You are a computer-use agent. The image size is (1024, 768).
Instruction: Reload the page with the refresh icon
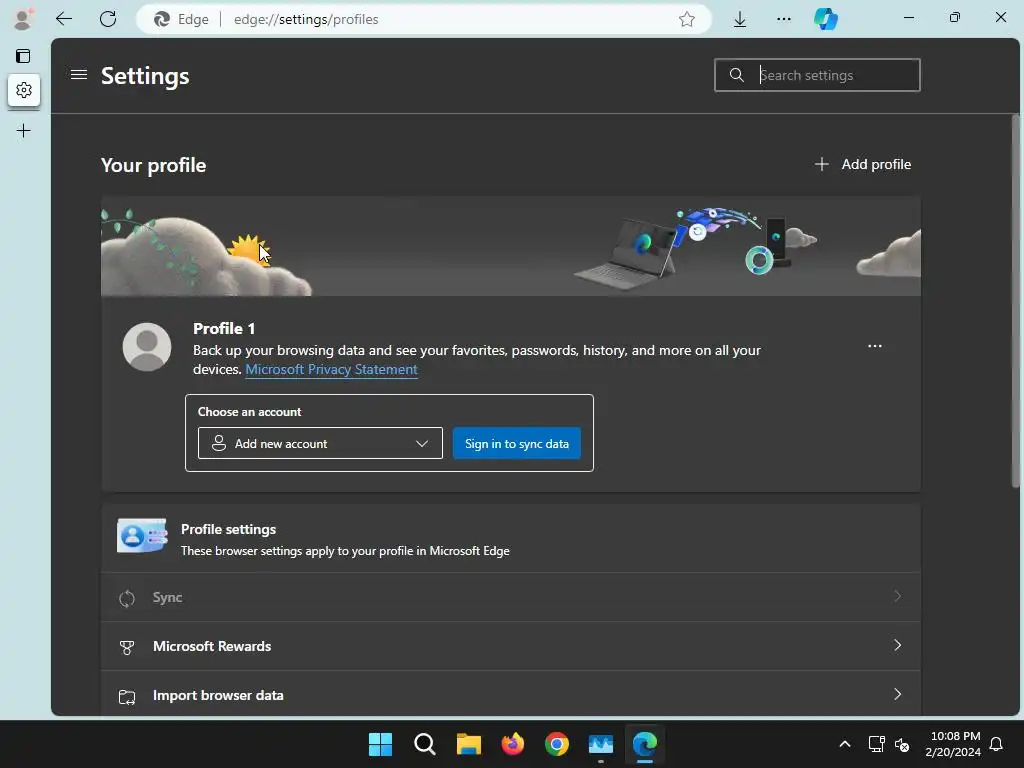point(108,19)
